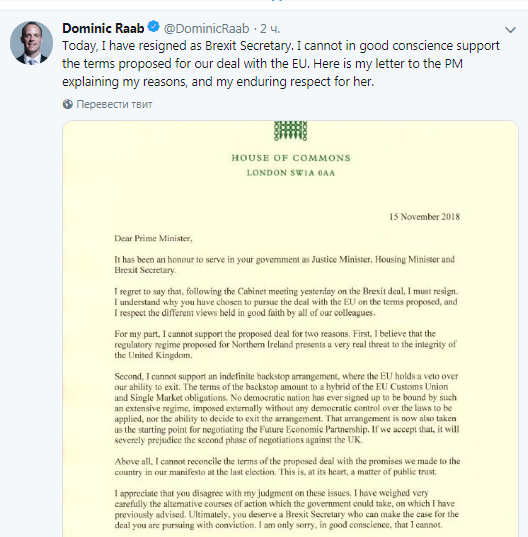Click paragraph starting 'I appreciate that you'
The image size is (528, 537).
[x=287, y=509]
